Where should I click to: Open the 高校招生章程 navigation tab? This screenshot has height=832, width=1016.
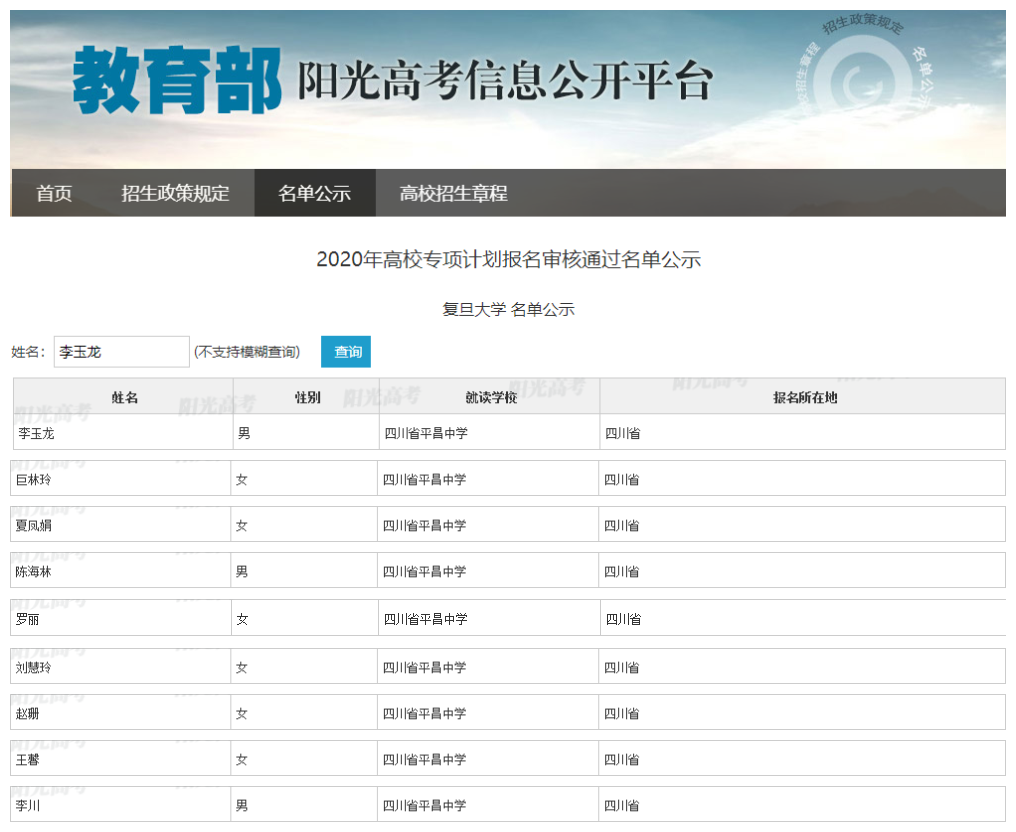tap(453, 193)
